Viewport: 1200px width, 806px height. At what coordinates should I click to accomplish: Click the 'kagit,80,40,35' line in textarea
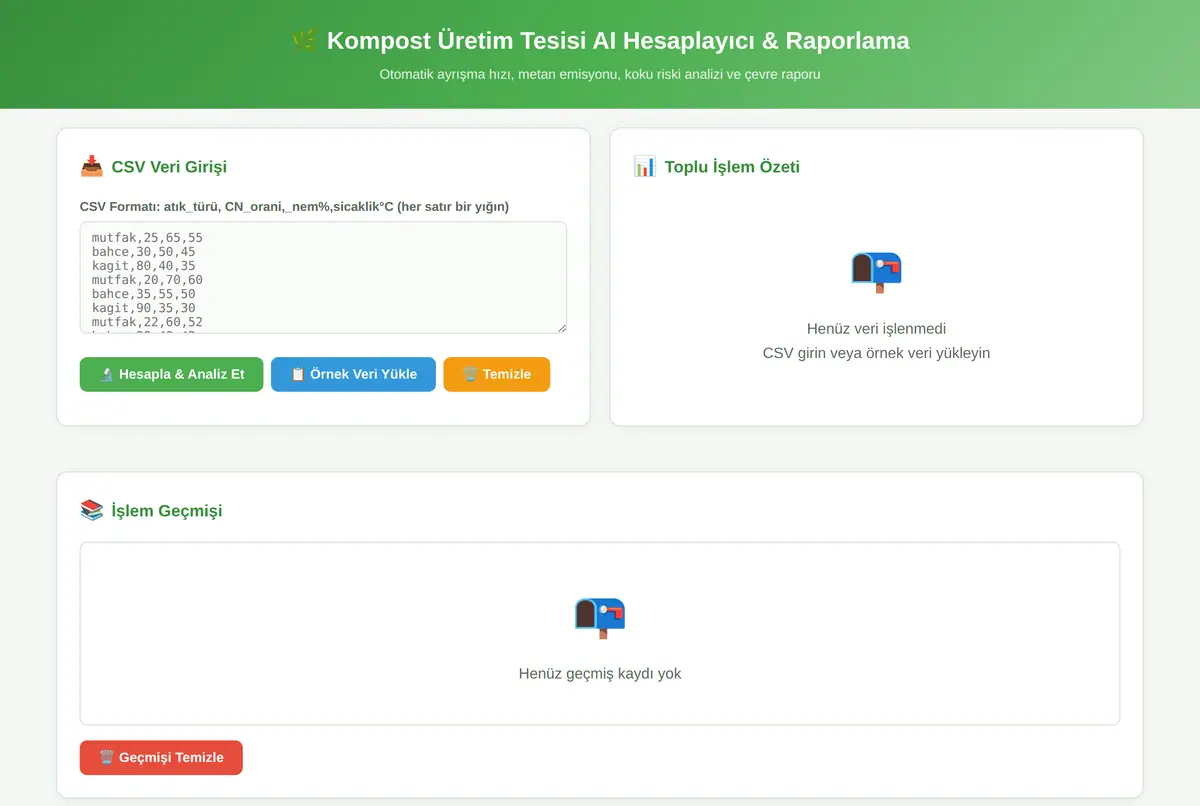point(143,266)
